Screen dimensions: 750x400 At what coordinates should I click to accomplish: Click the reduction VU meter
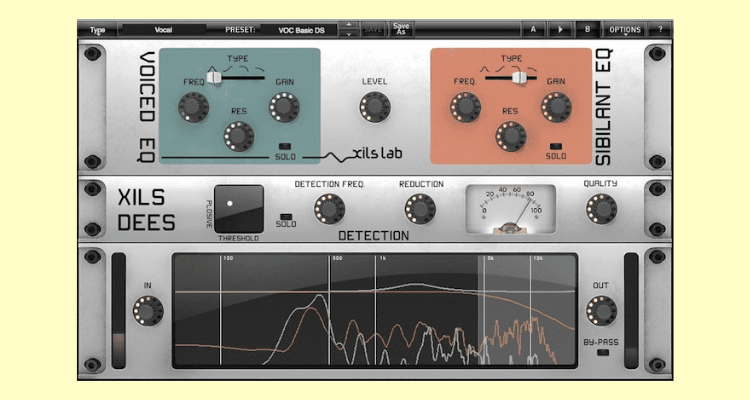[x=510, y=210]
